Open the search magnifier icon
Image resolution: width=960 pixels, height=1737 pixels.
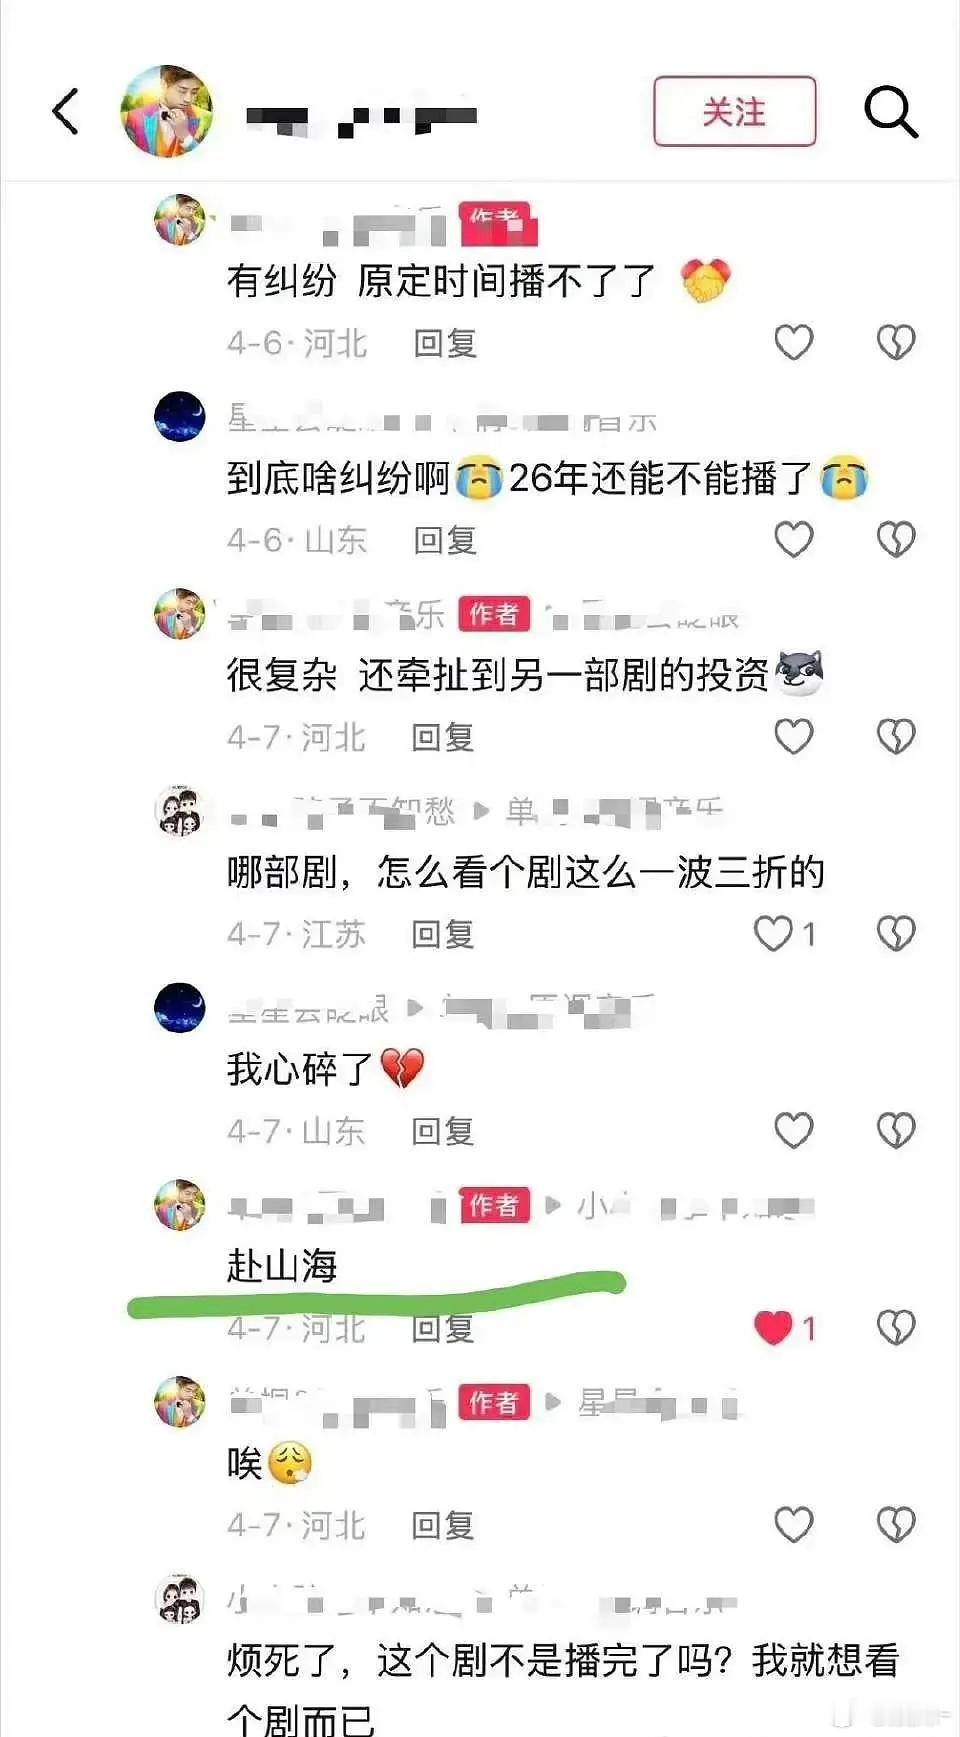[890, 111]
